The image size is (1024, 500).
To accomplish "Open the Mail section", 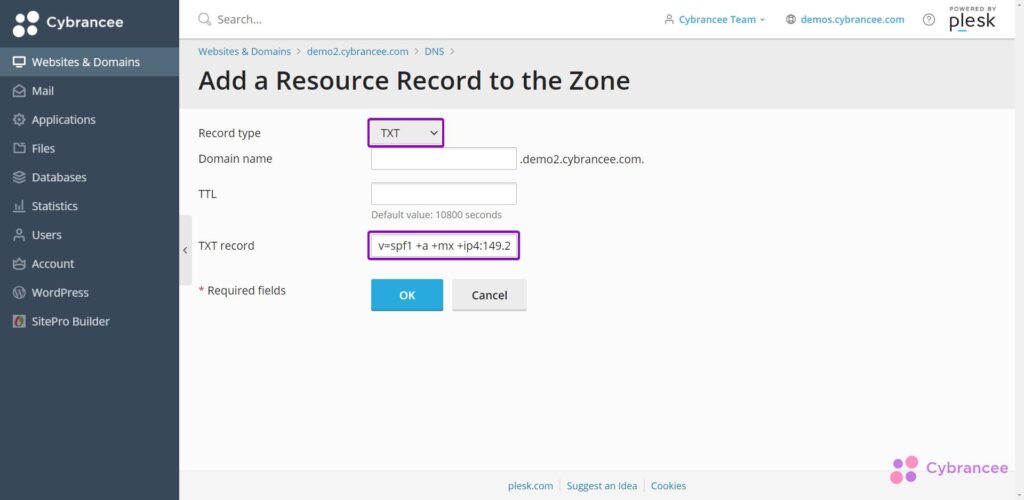I will [x=89, y=91].
